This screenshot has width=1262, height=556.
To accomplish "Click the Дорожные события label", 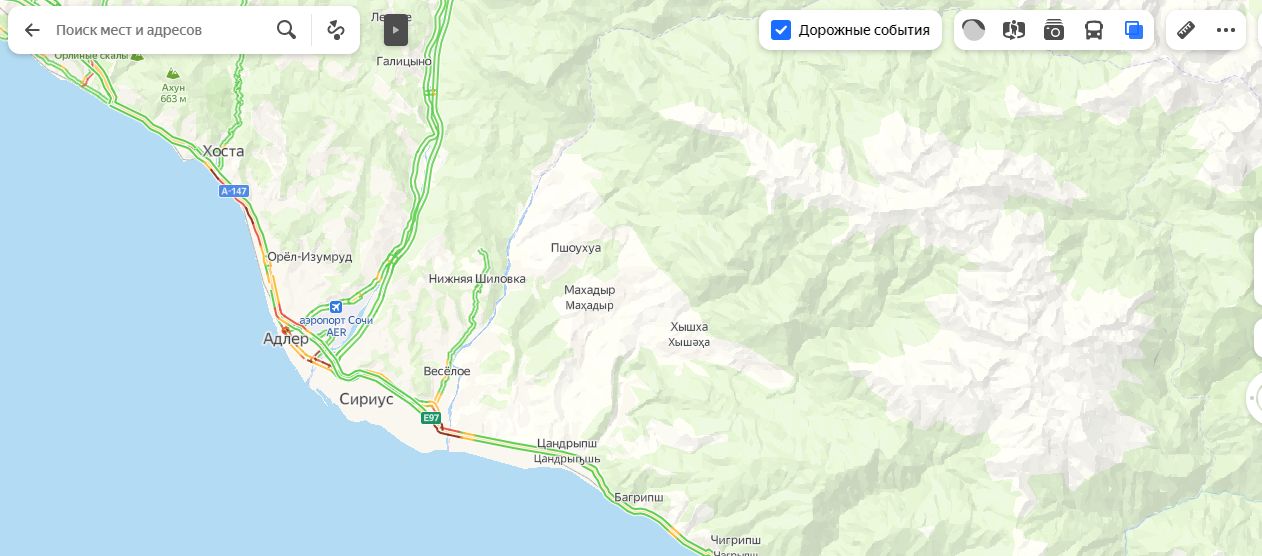I will (x=864, y=30).
